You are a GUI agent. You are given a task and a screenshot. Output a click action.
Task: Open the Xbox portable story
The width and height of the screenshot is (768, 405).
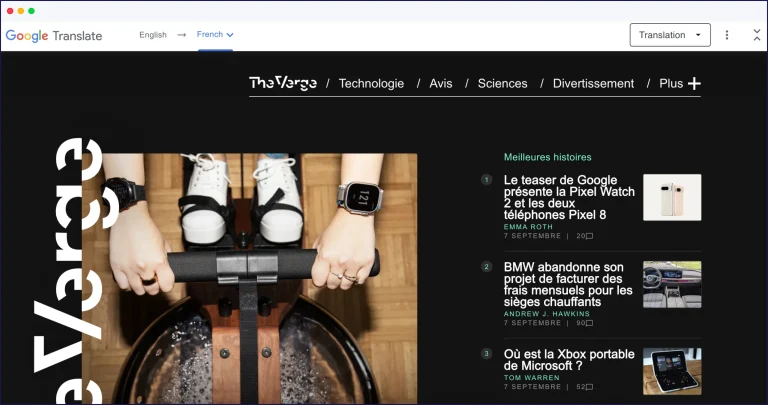click(569, 360)
